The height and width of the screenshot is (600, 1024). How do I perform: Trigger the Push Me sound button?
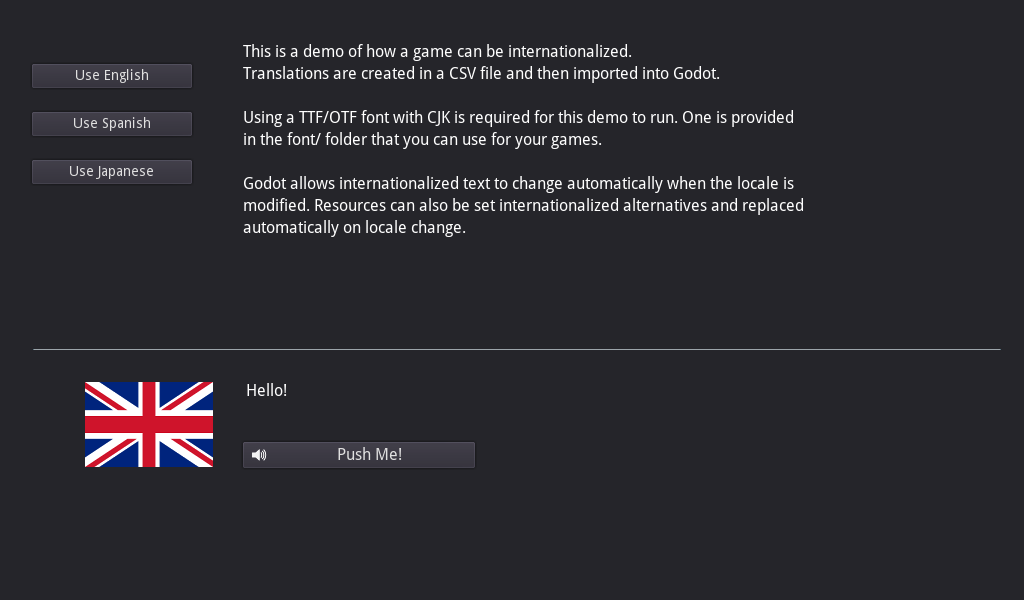358,454
